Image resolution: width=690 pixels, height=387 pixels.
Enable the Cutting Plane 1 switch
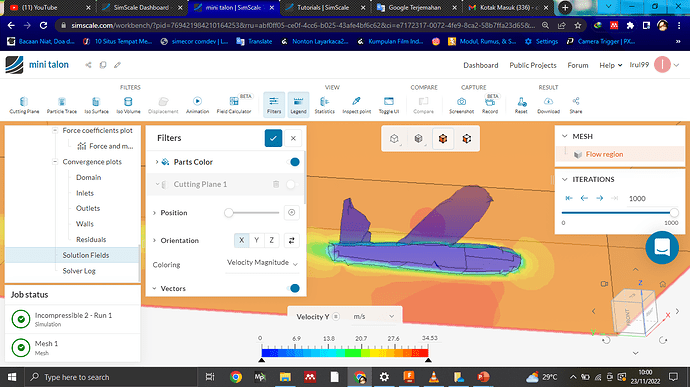point(292,184)
